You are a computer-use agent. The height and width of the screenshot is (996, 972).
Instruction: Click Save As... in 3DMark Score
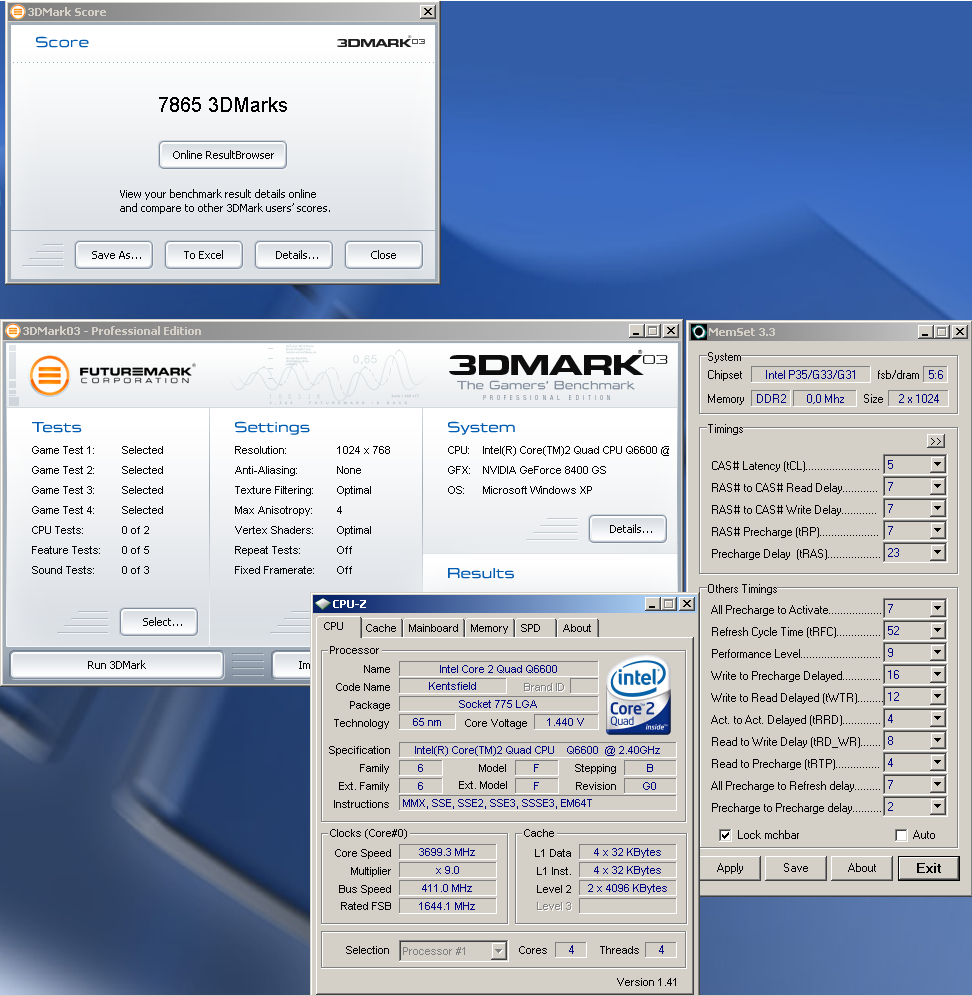(114, 255)
